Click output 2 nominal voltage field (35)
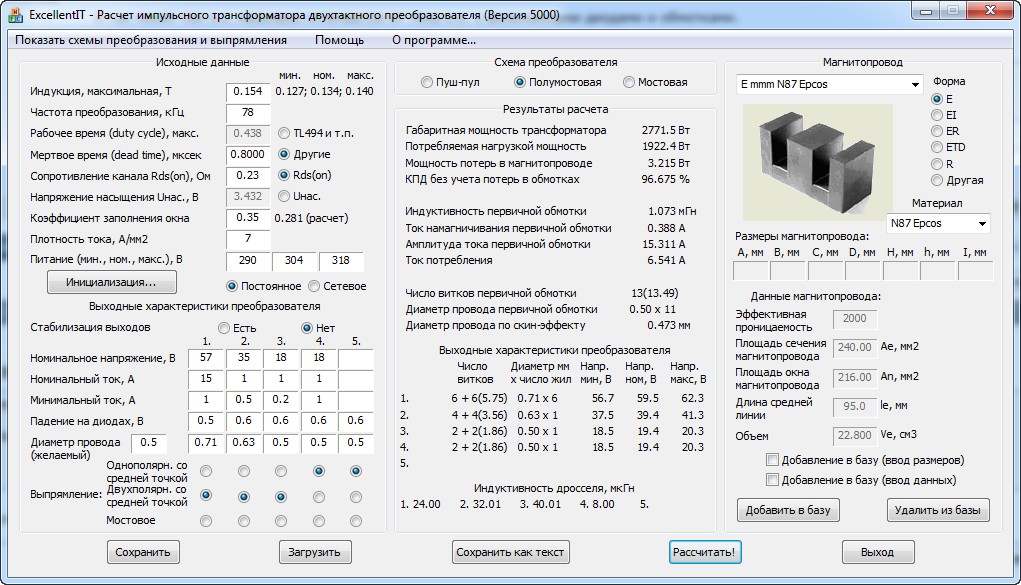This screenshot has height=585, width=1021. tap(244, 358)
